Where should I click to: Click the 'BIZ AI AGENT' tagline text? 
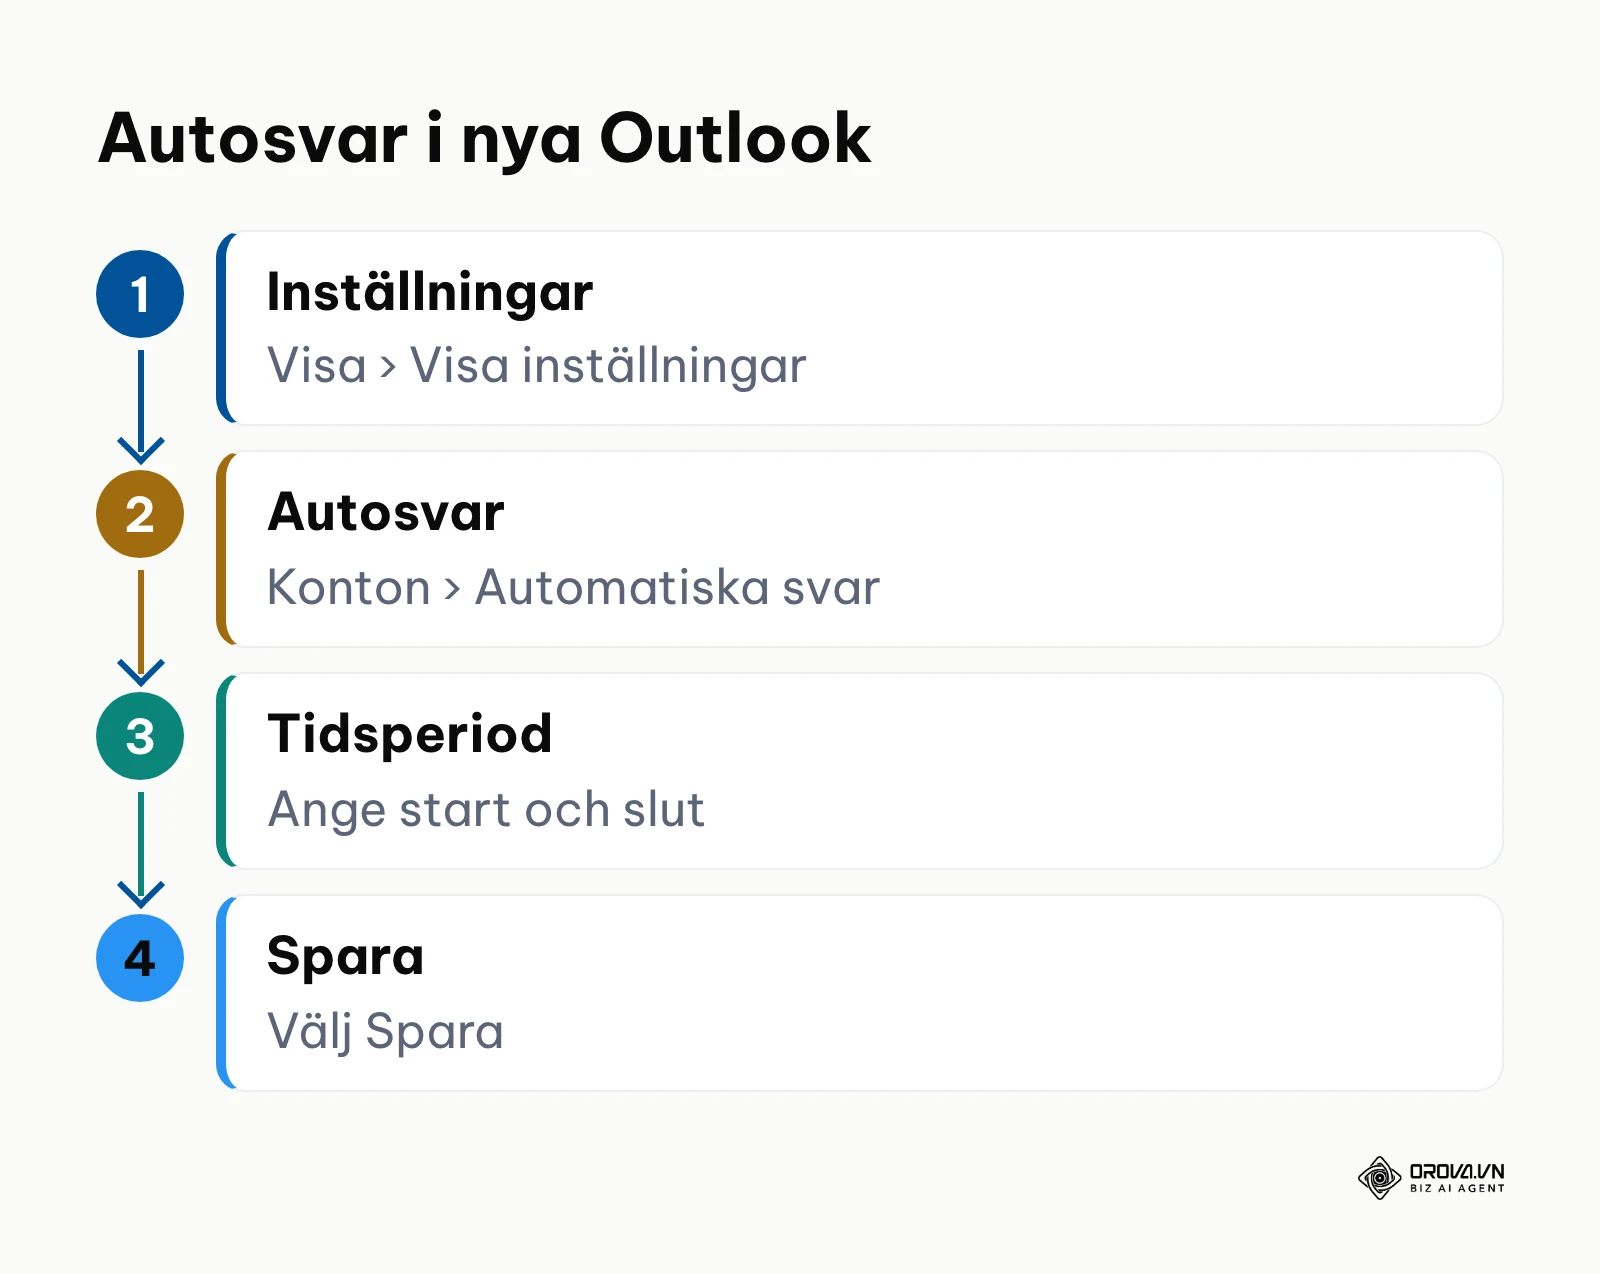(1457, 1188)
